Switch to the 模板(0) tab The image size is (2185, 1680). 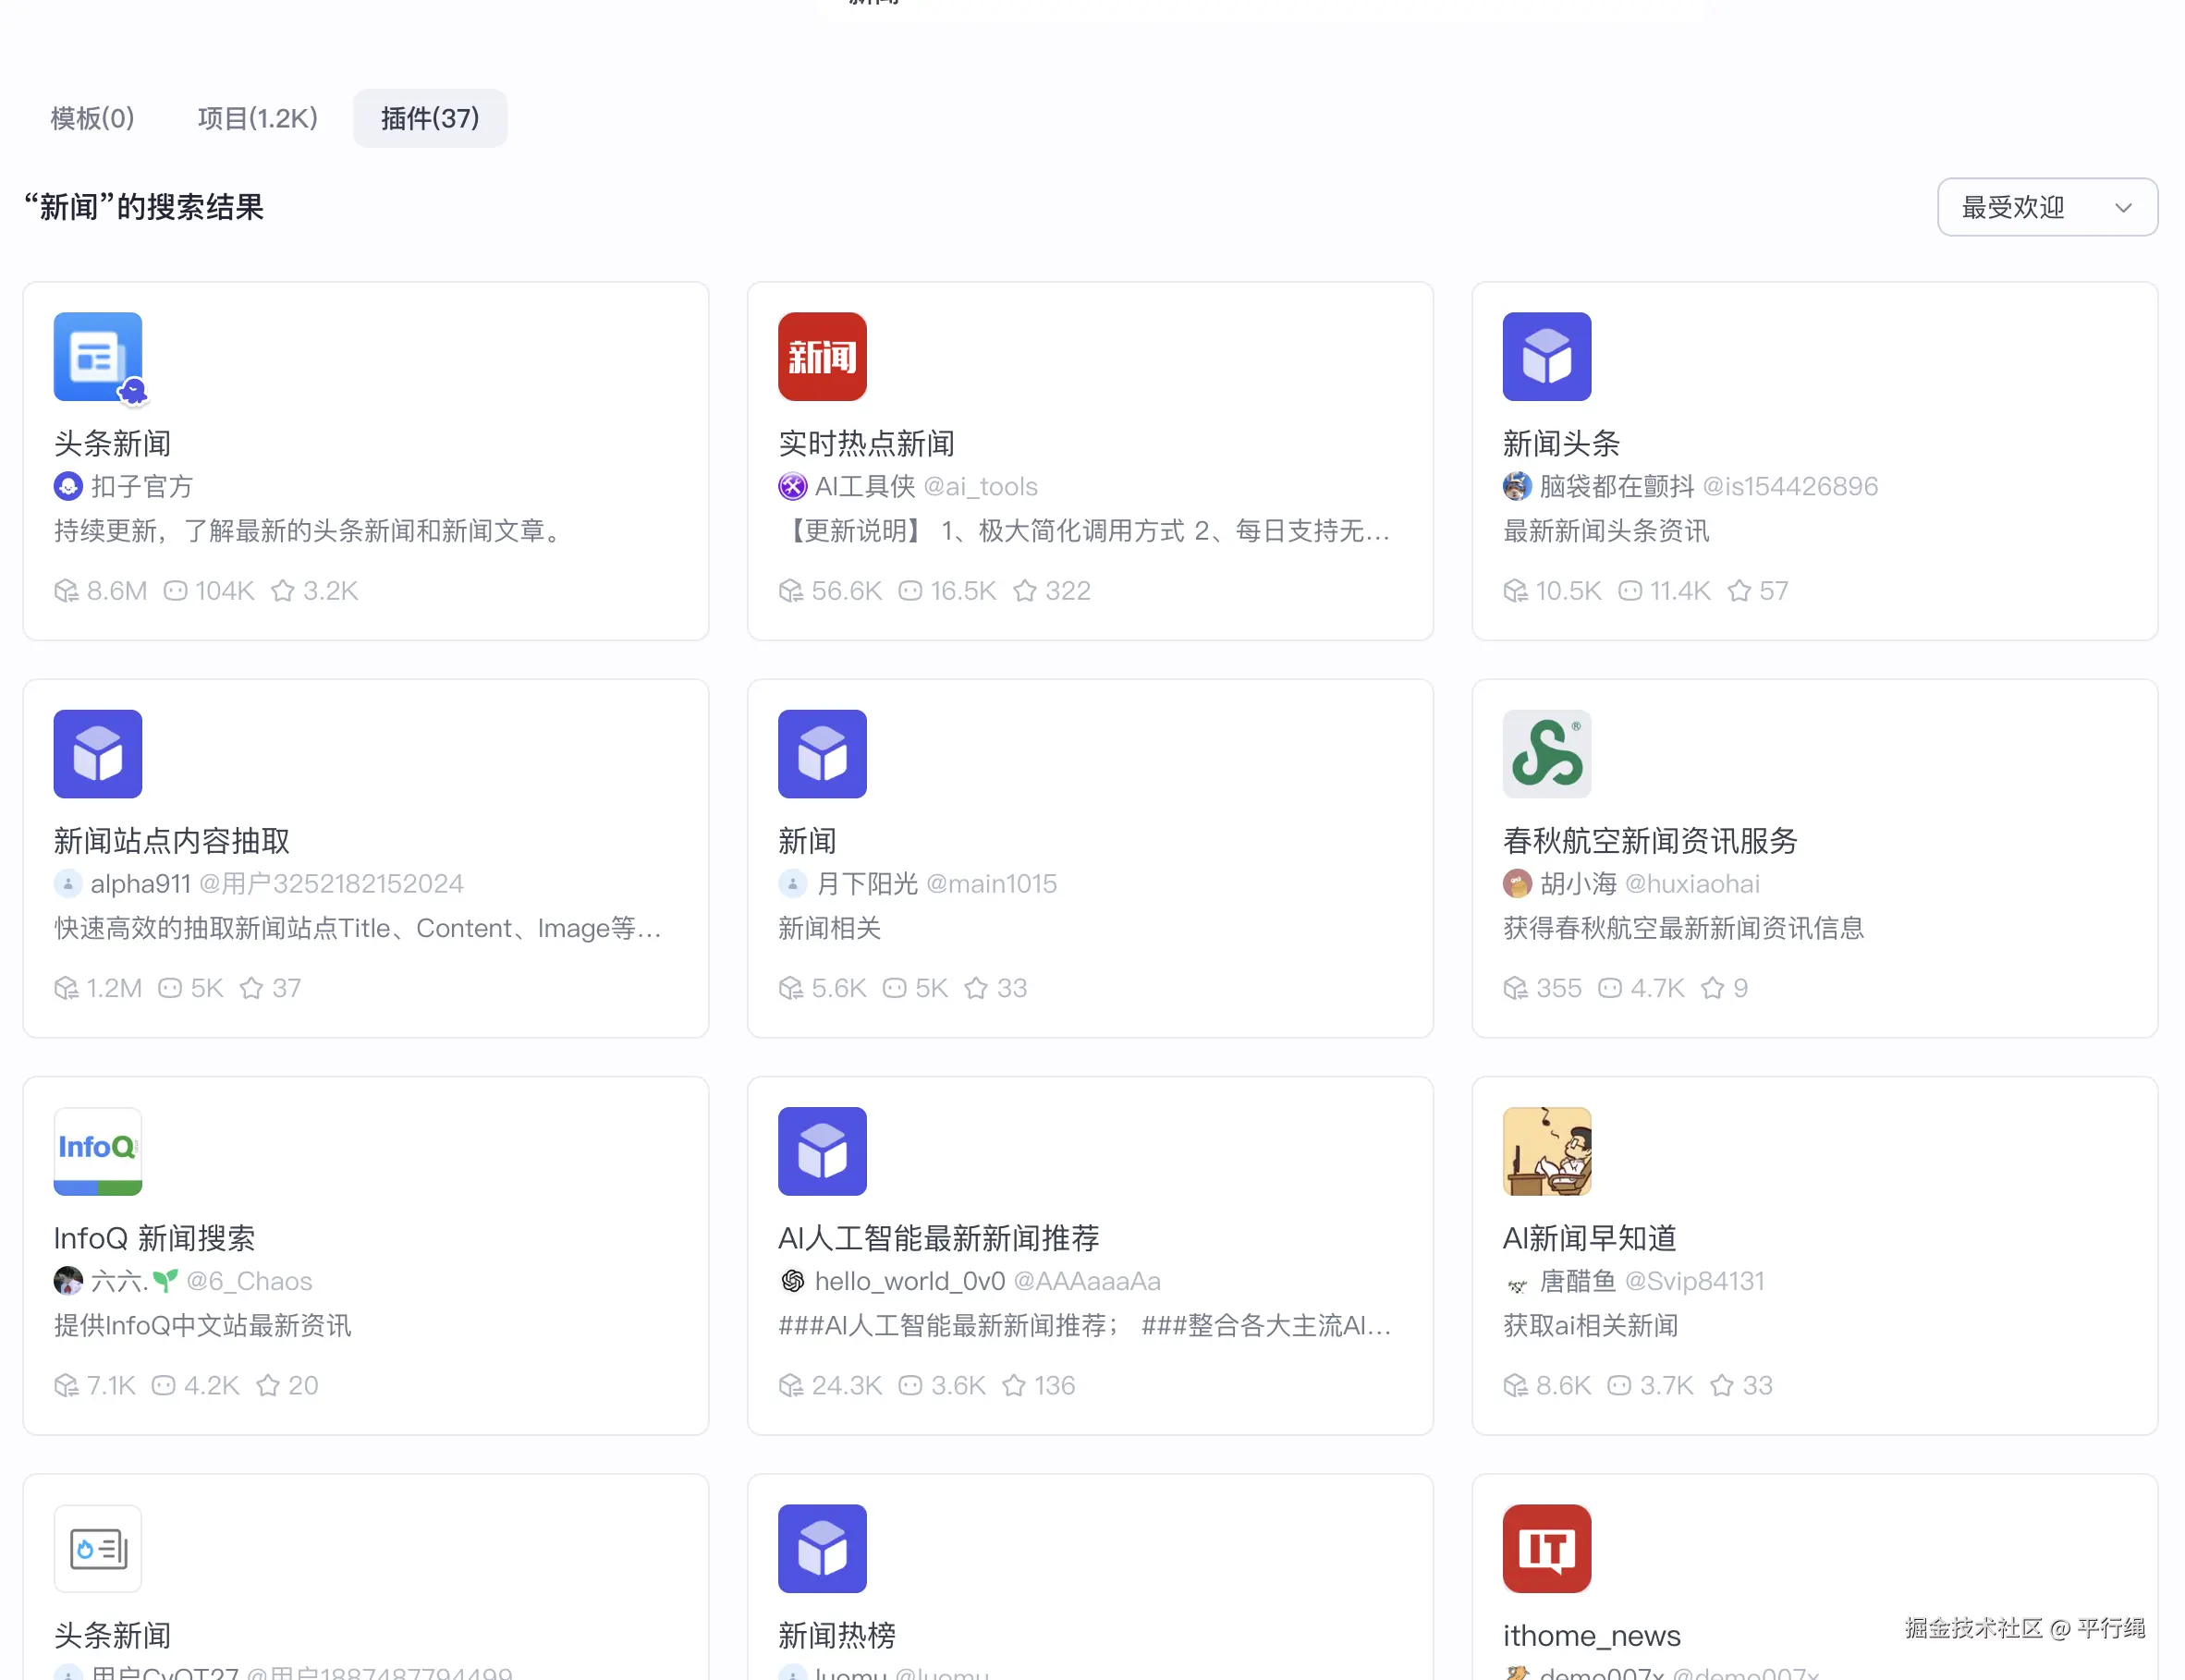point(92,118)
